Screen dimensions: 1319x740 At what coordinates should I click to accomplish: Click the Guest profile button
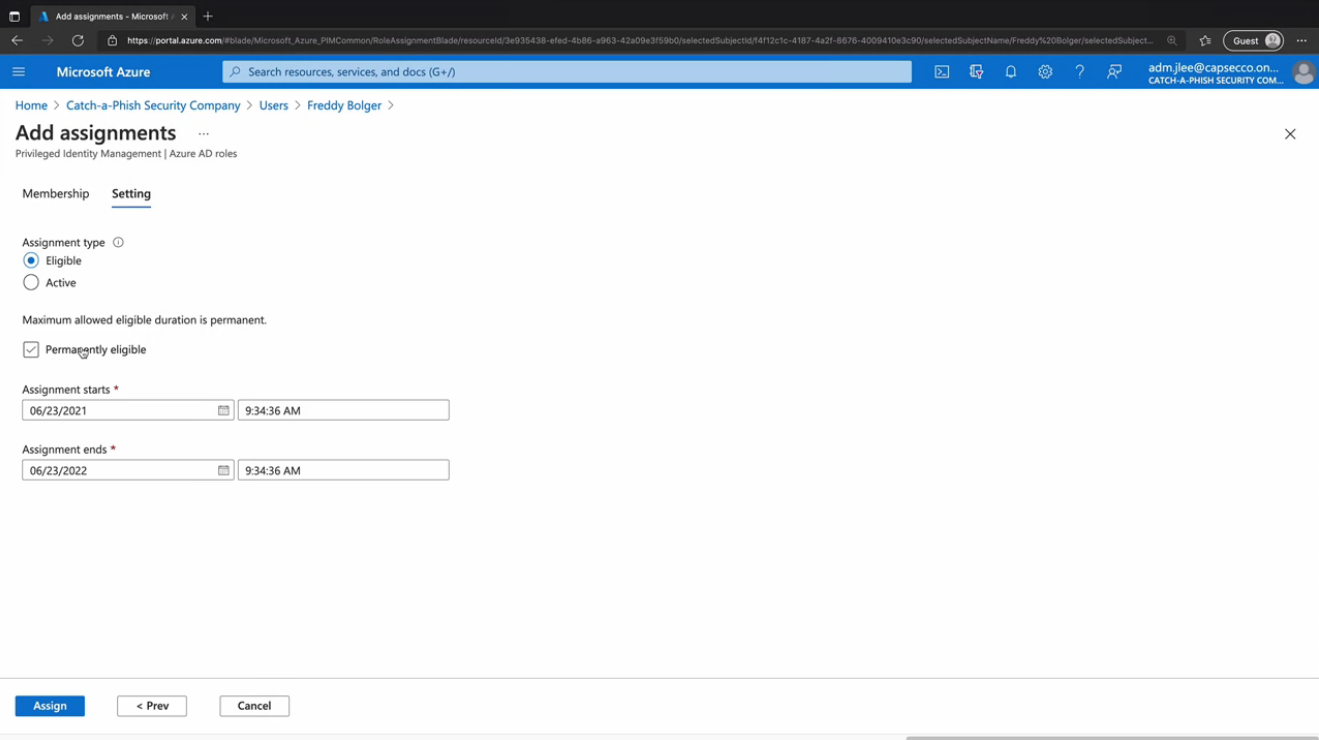1253,41
